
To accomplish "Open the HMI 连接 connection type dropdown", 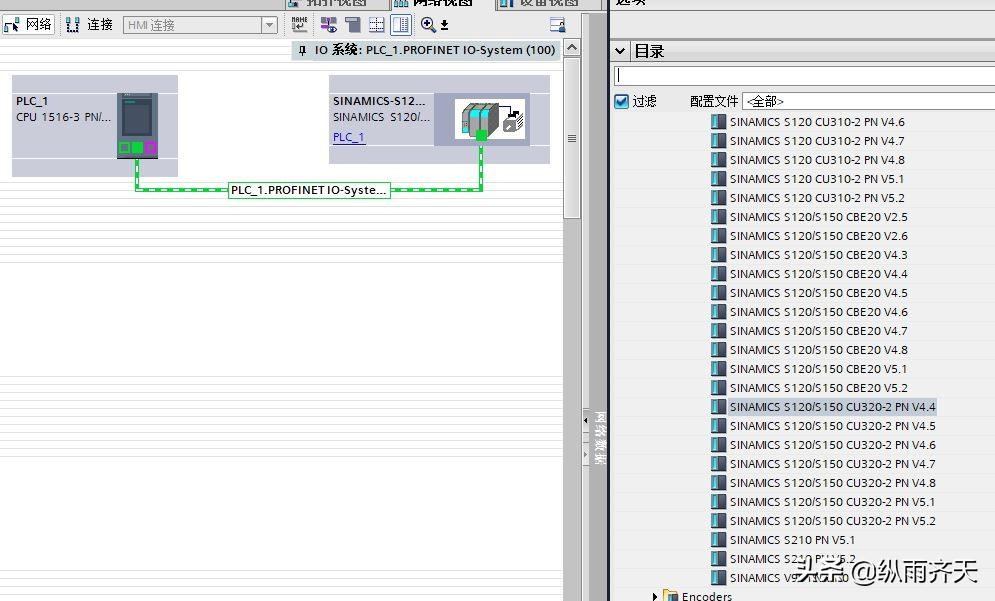I will (270, 25).
